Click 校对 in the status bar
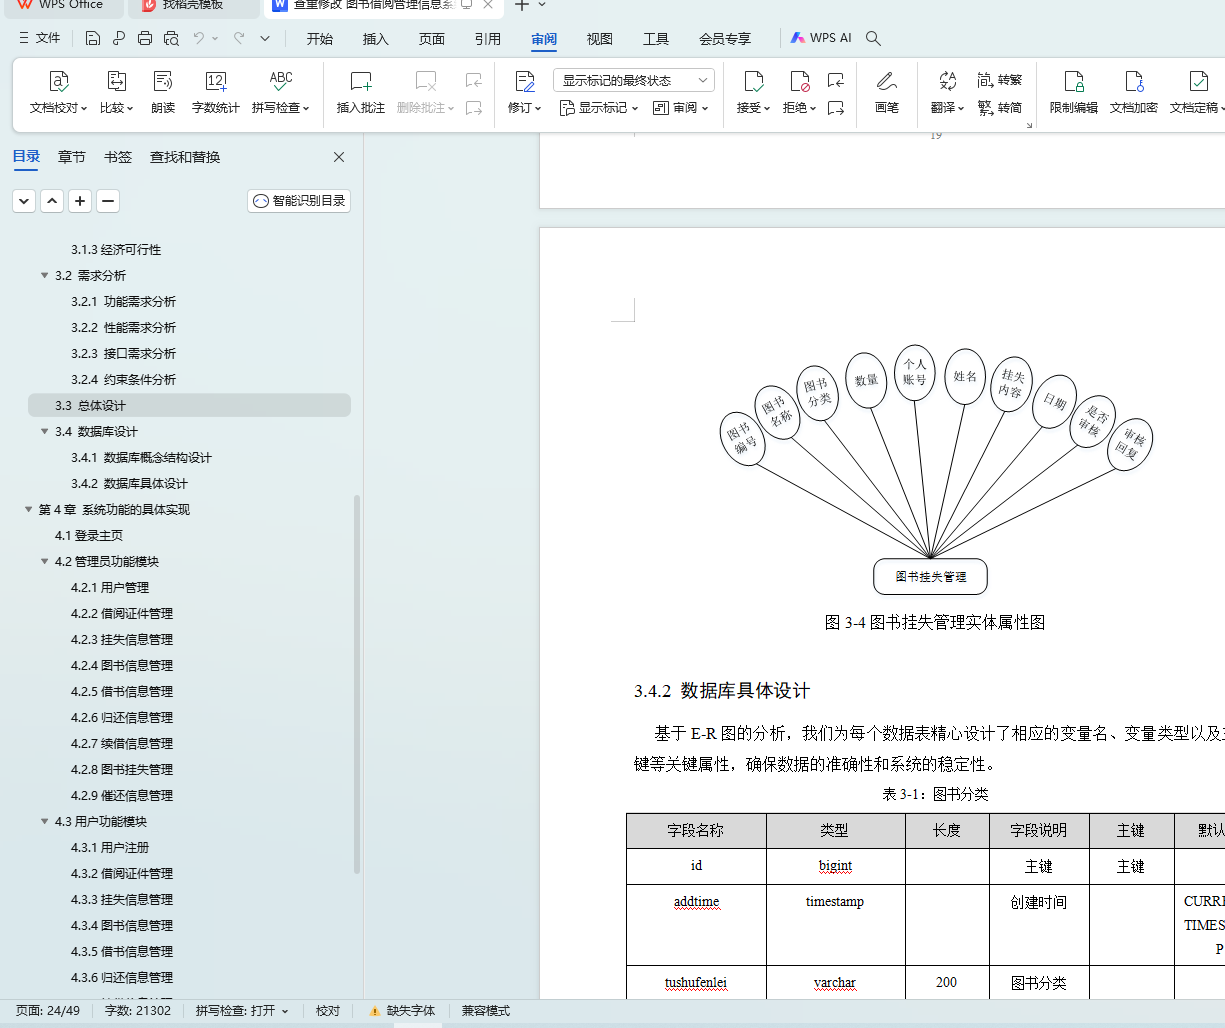The image size is (1225, 1028). [328, 1011]
